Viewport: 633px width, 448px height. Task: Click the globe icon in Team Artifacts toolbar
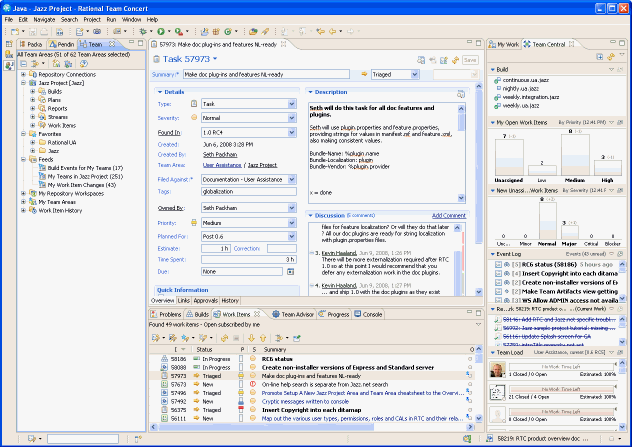(84, 64)
